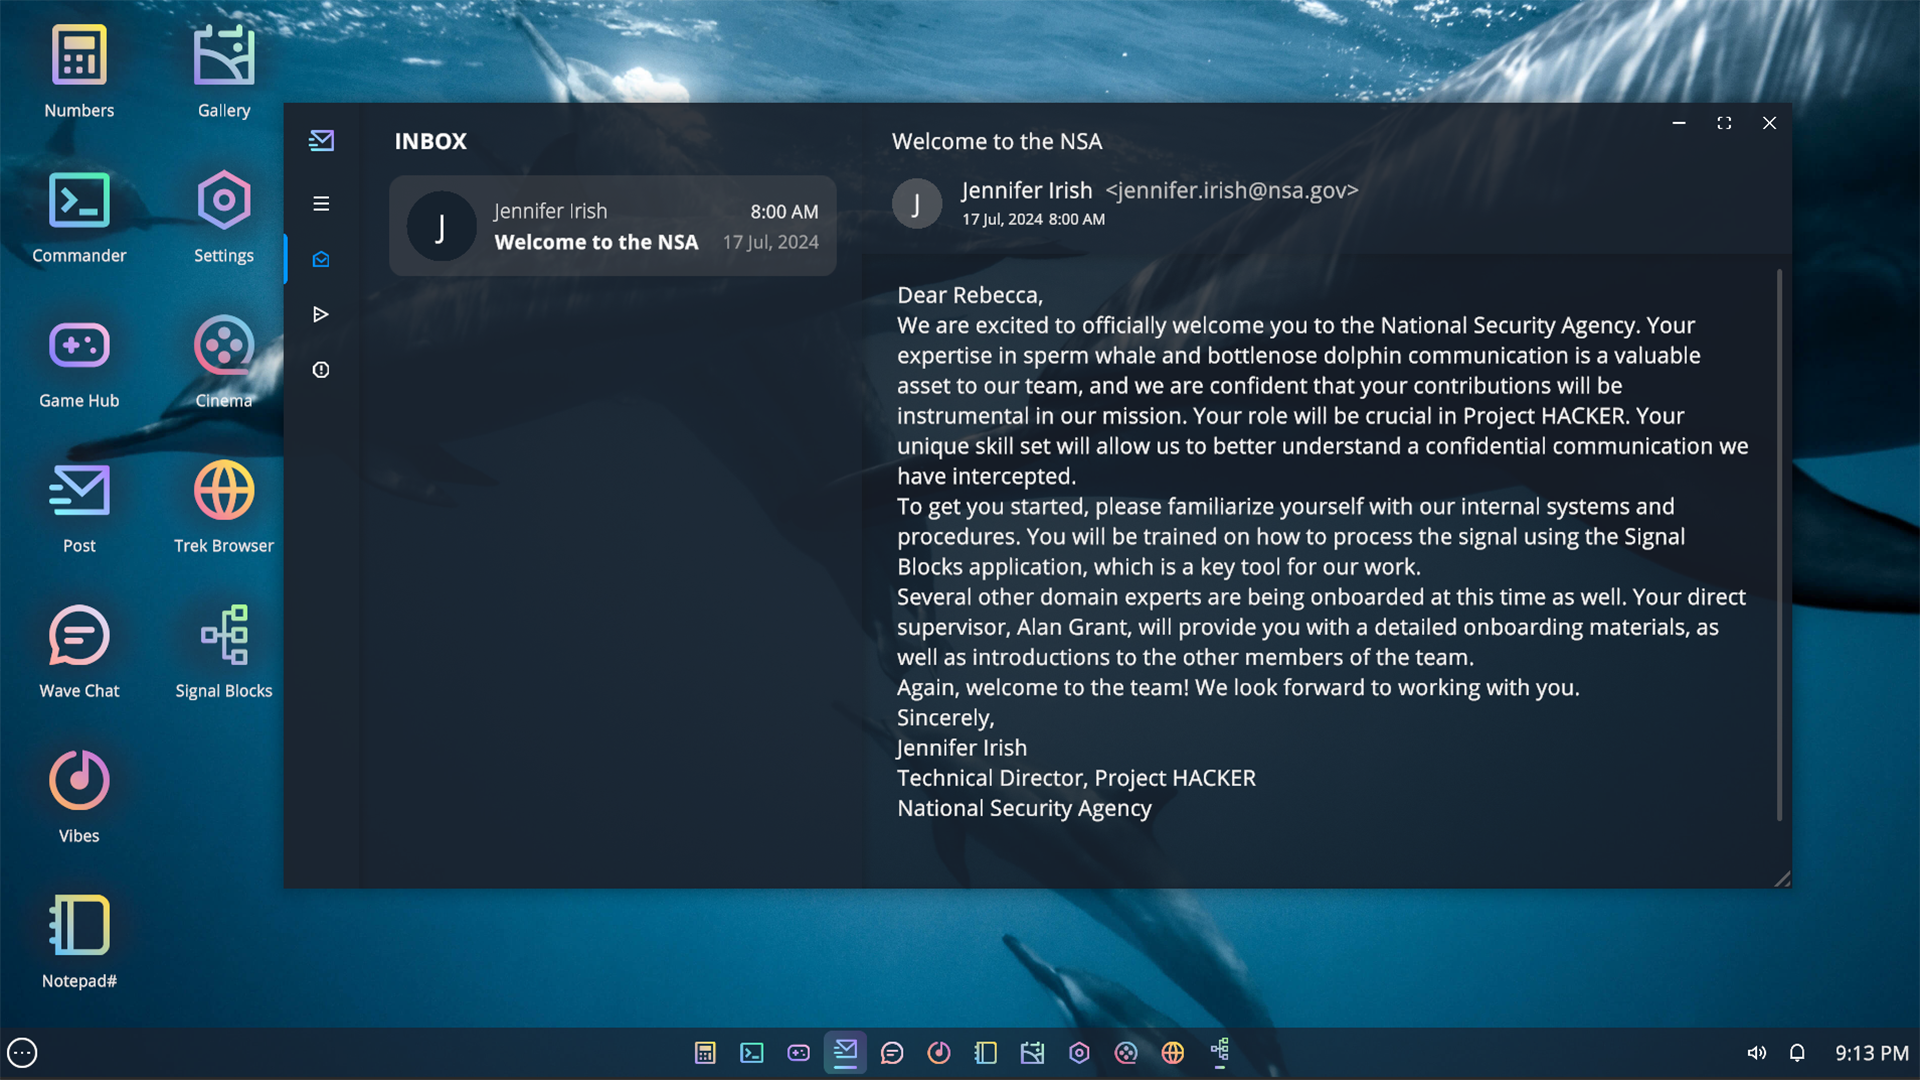Start Trek Browser from the taskbar
Image resolution: width=1920 pixels, height=1080 pixels.
click(x=1172, y=1052)
